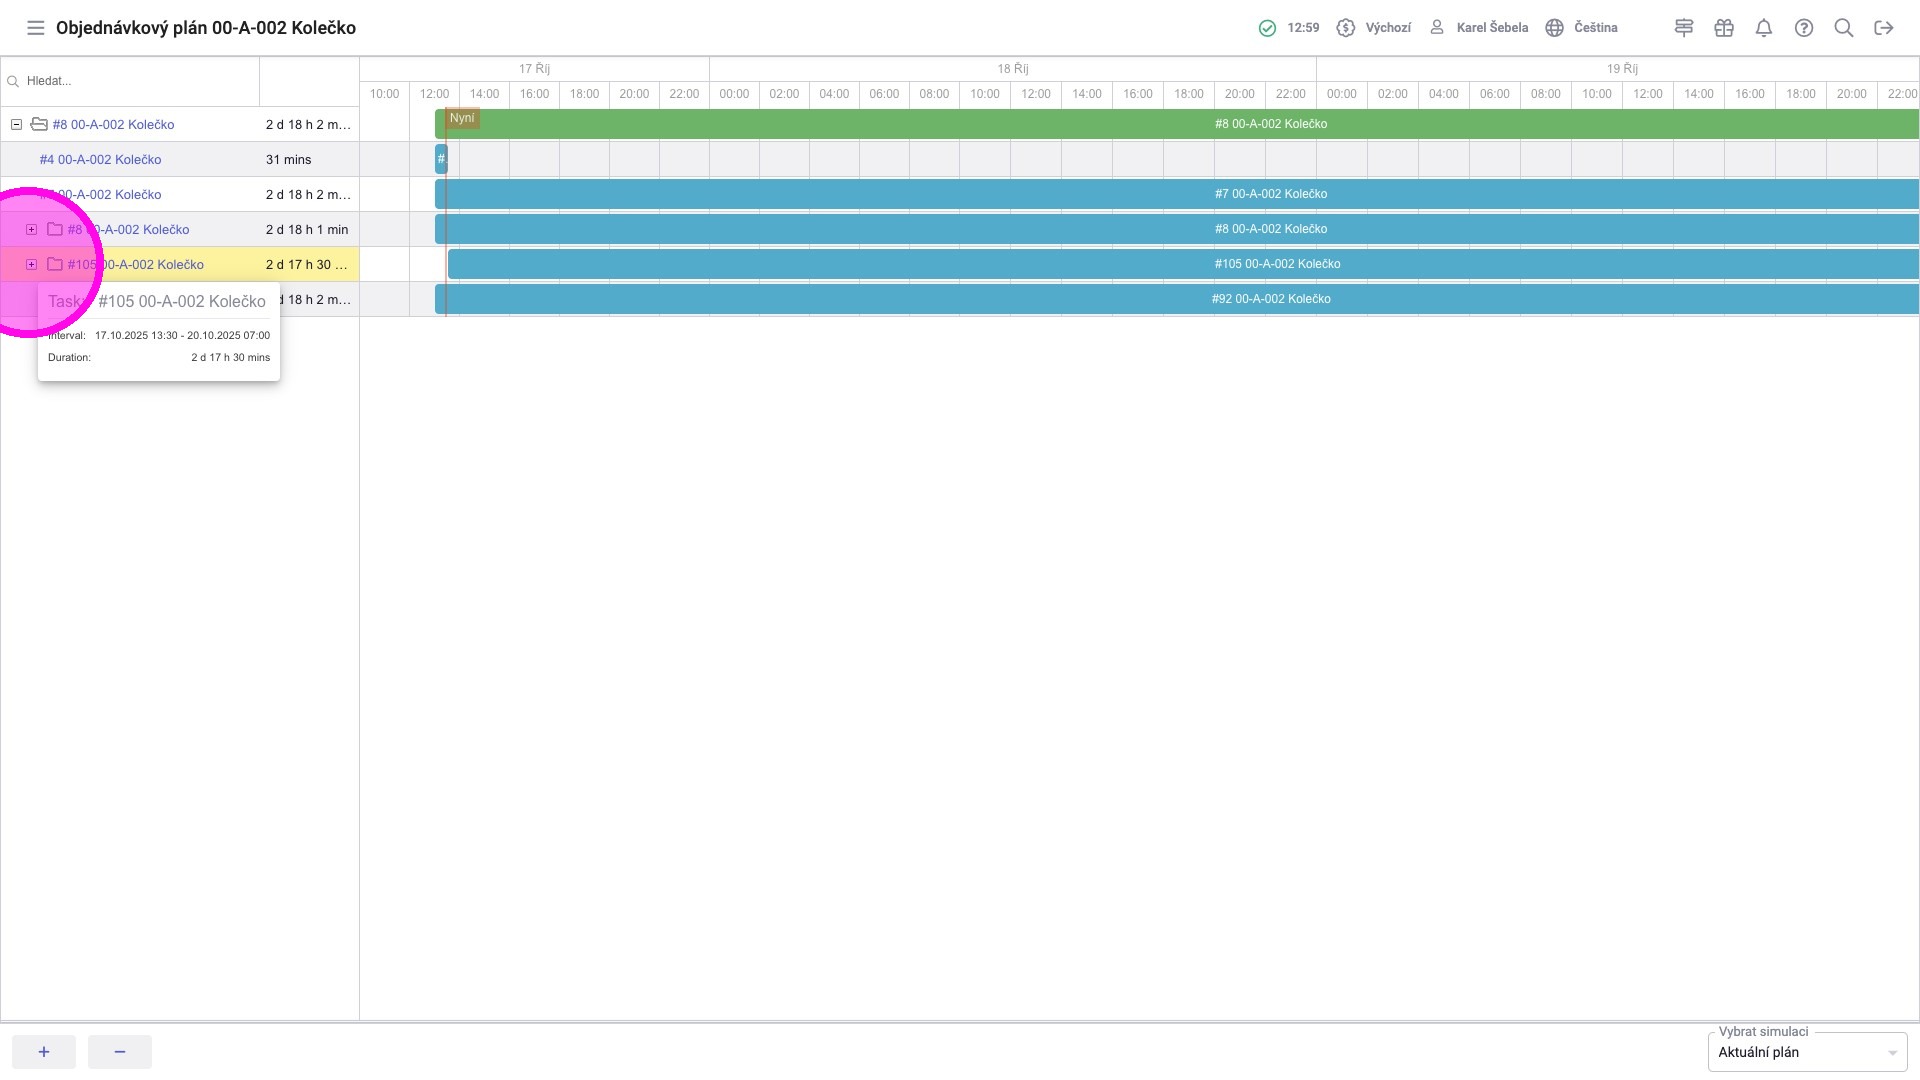Open the help question mark icon
This screenshot has width=1920, height=1080.
[1804, 28]
